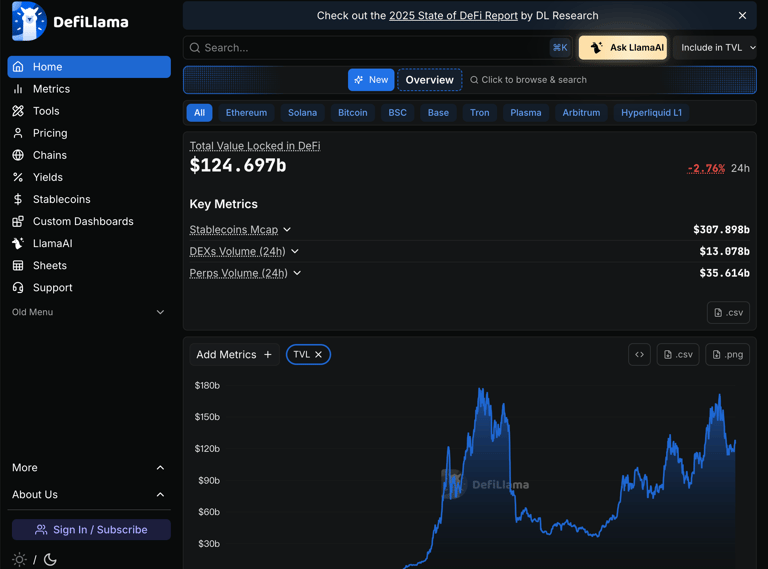Click the $124.697b TVL value
Image resolution: width=768 pixels, height=569 pixels.
[x=238, y=166]
